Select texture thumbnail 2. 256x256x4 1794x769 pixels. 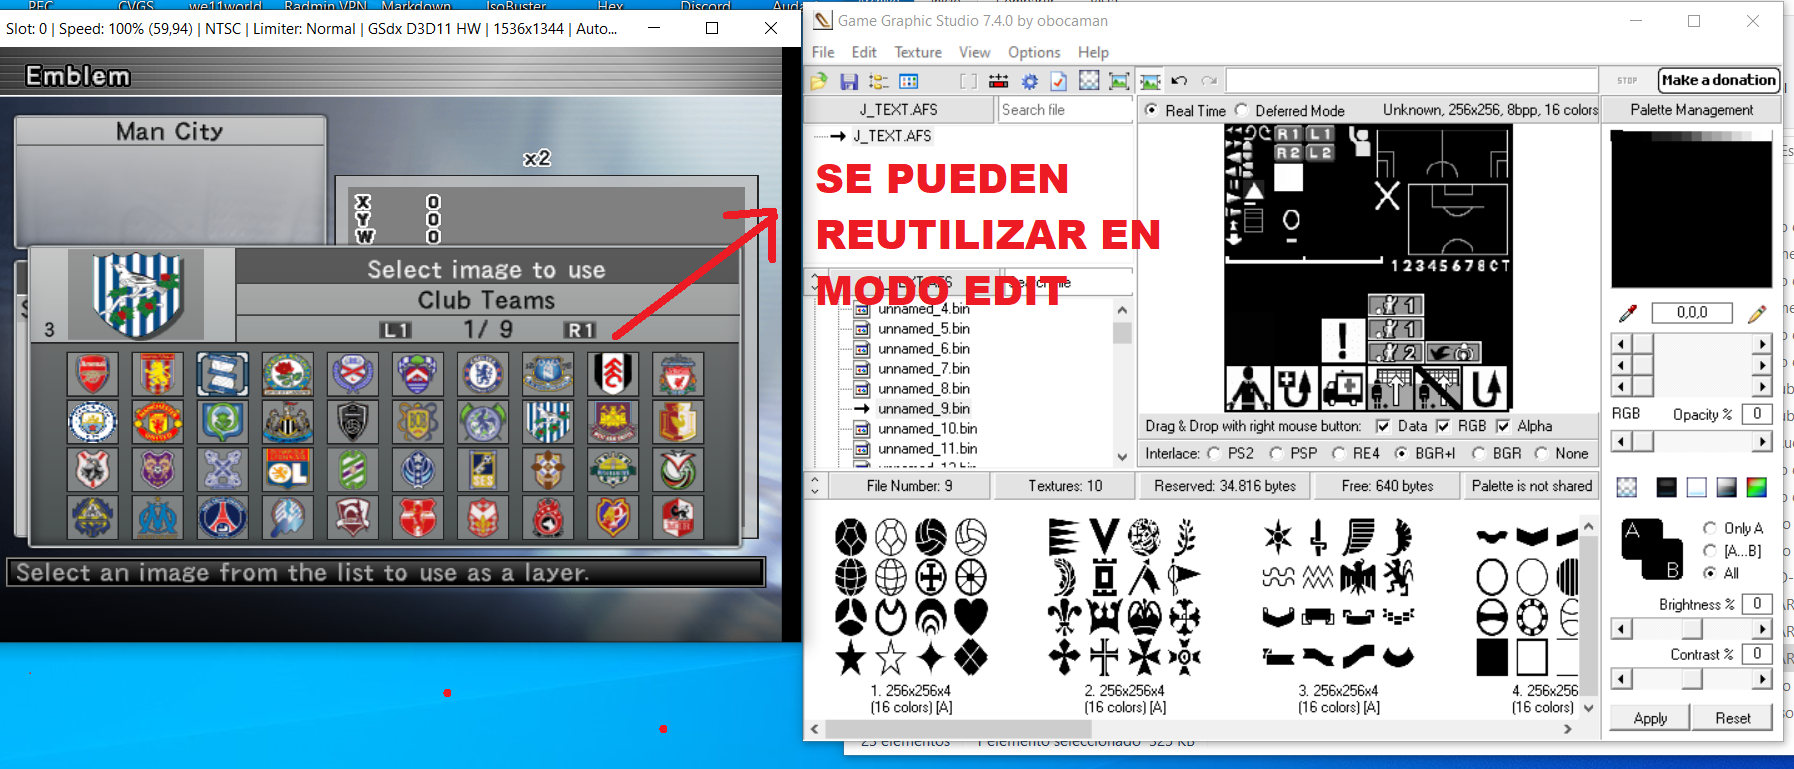pyautogui.click(x=1124, y=614)
